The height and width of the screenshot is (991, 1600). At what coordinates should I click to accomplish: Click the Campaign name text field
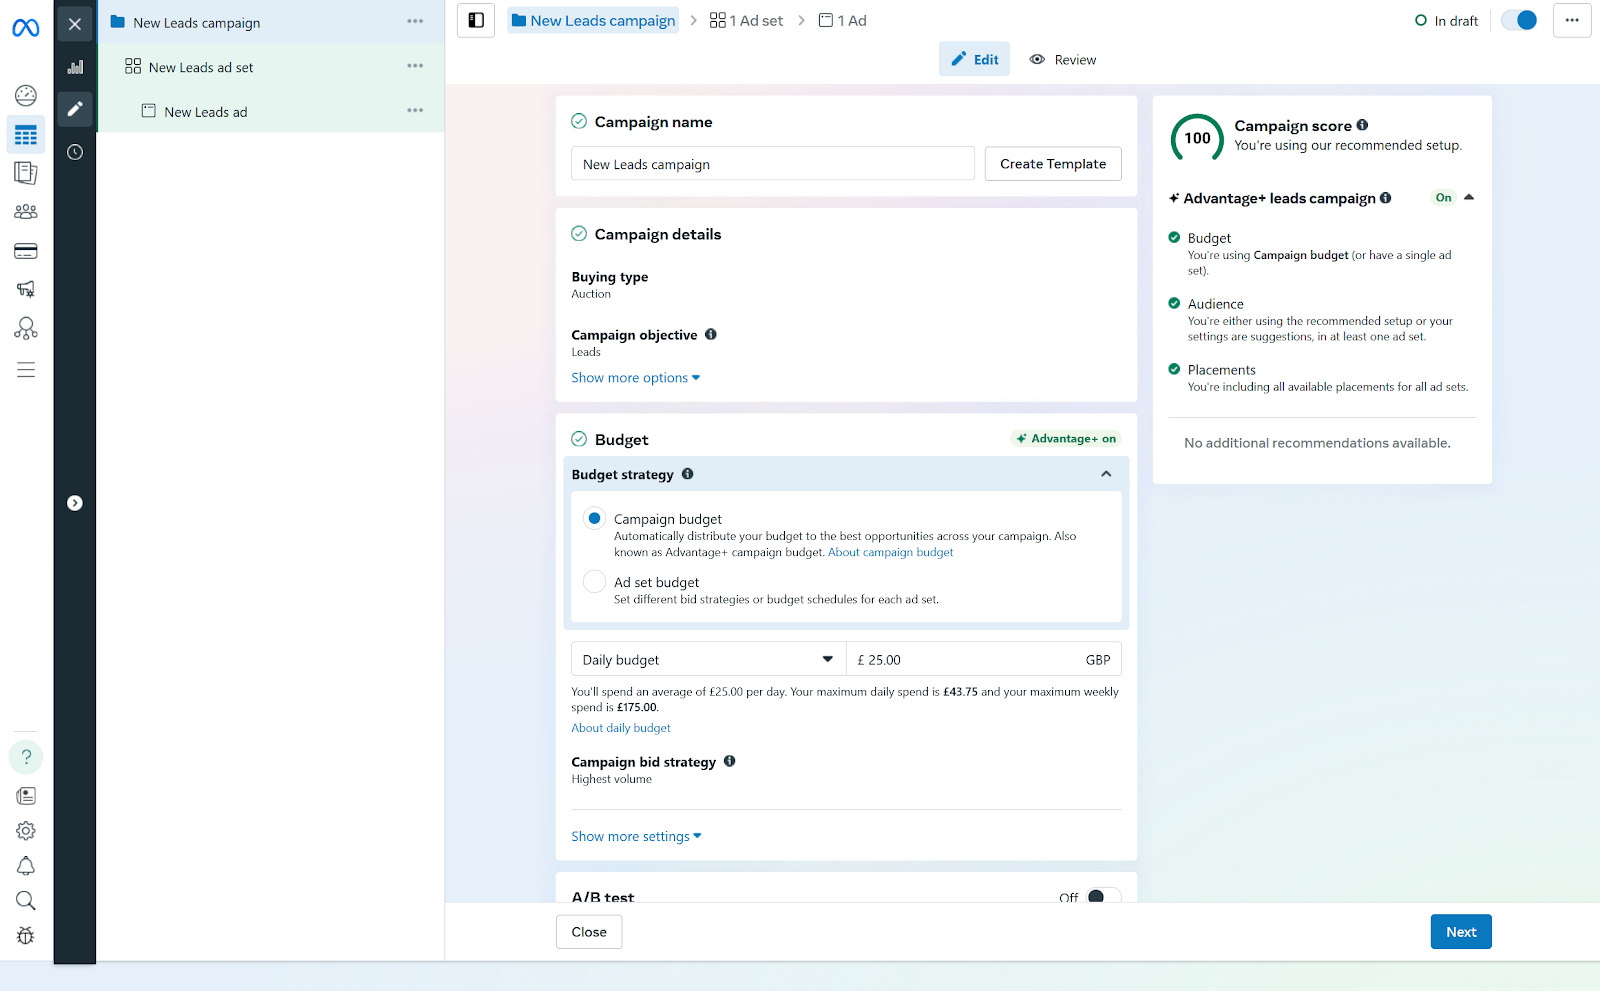point(773,164)
